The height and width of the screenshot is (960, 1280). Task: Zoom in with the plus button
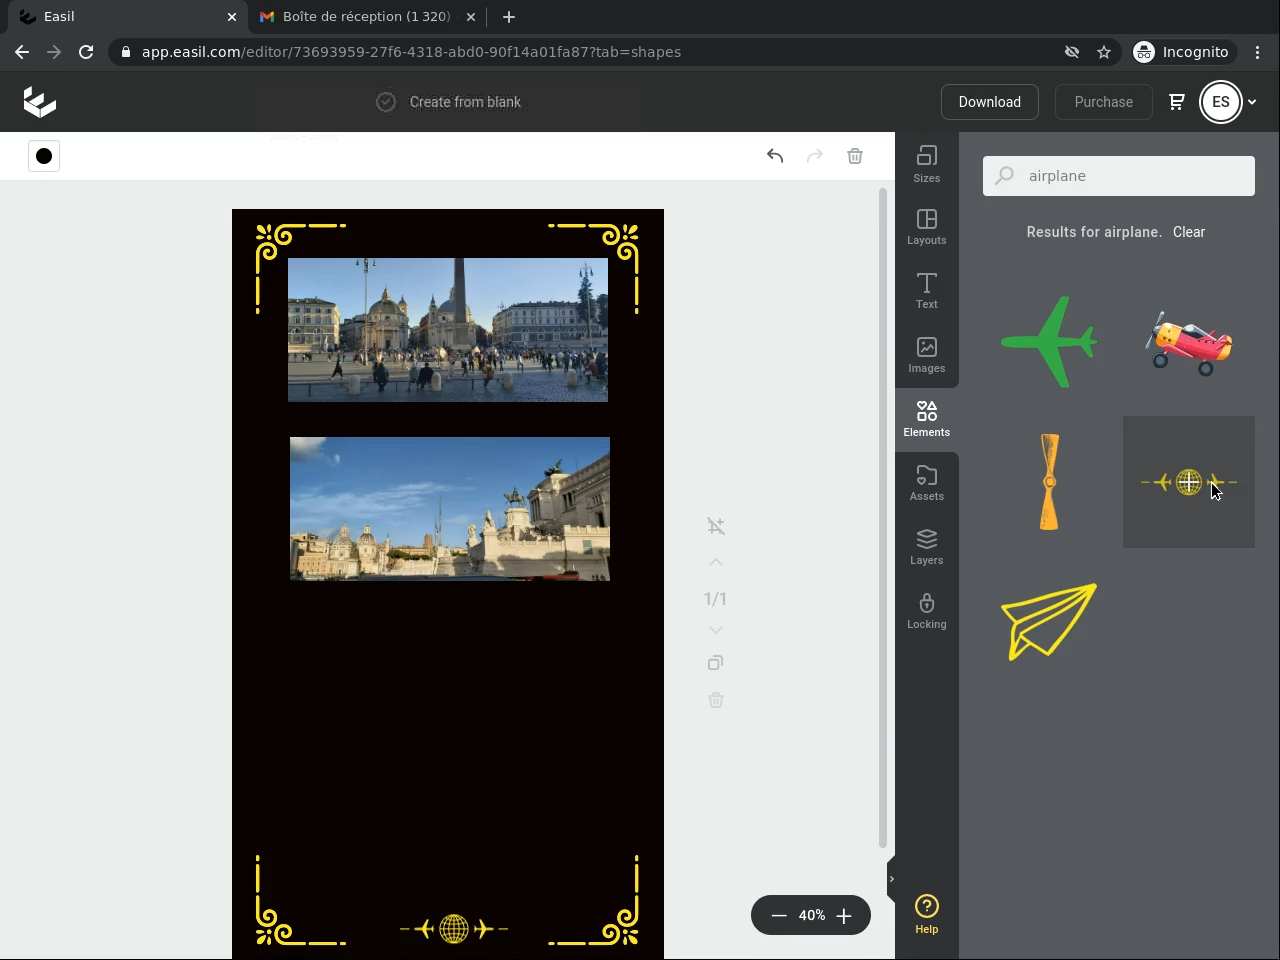(x=844, y=915)
